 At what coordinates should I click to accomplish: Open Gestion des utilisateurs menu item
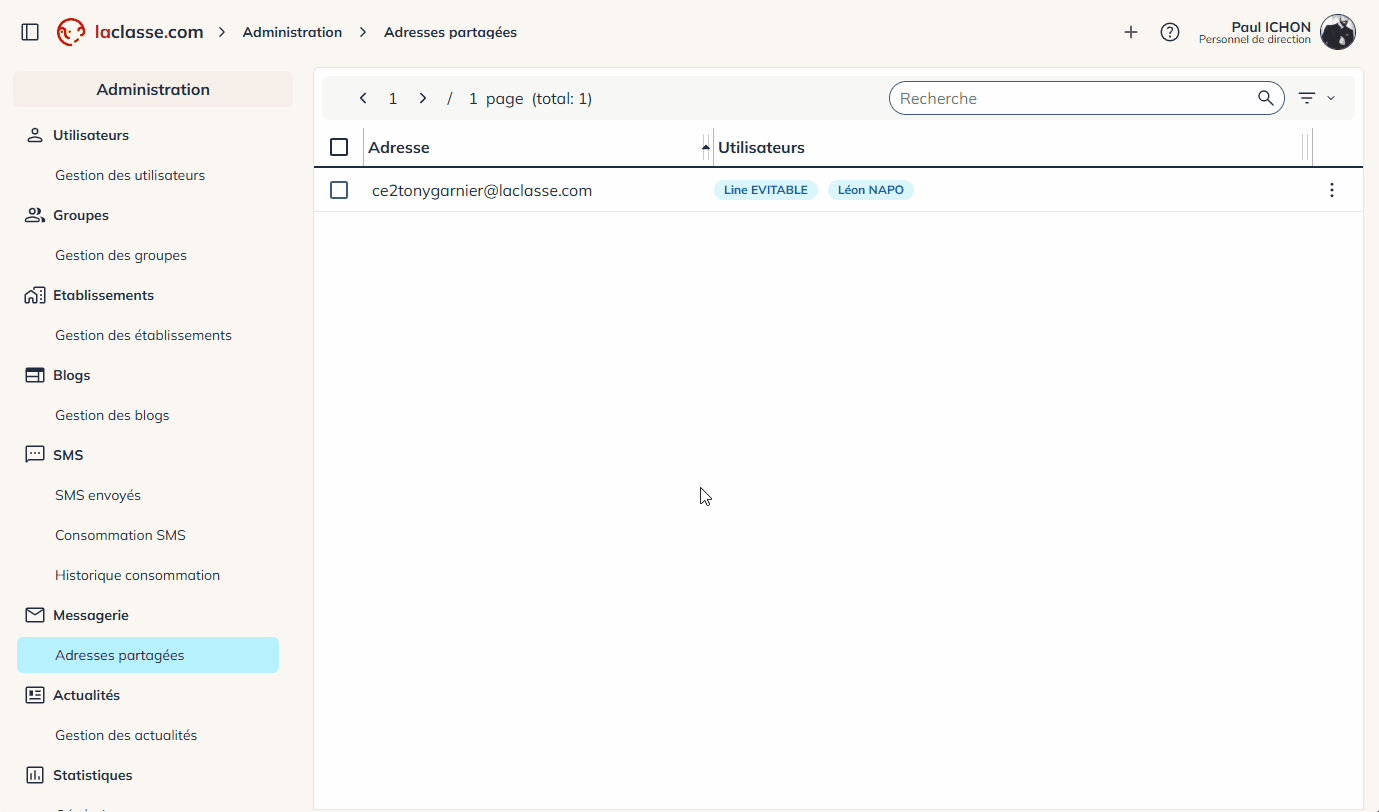pos(130,175)
